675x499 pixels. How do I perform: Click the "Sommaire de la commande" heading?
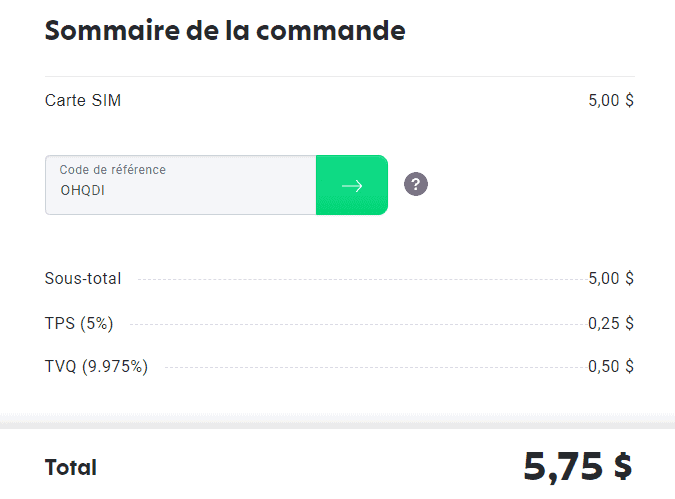[225, 30]
